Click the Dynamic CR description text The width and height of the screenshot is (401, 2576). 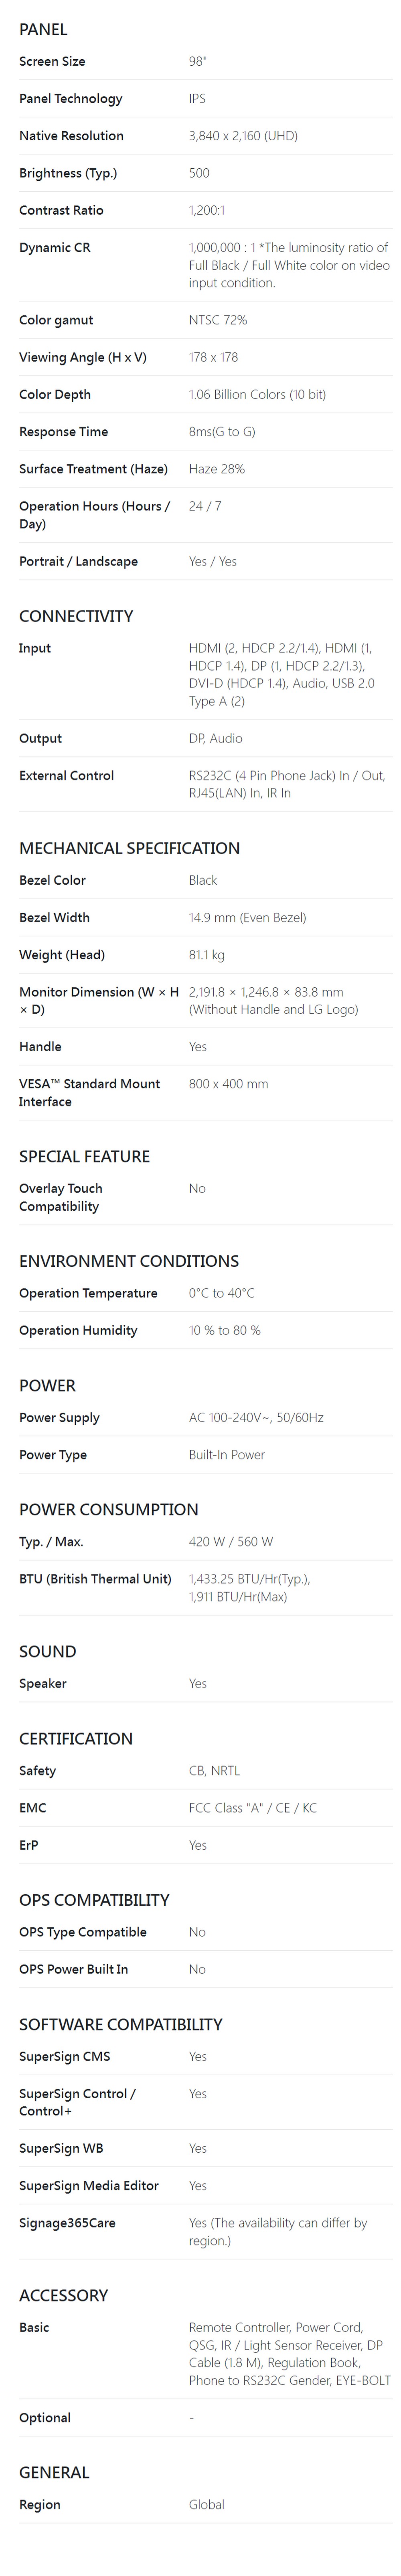(289, 265)
